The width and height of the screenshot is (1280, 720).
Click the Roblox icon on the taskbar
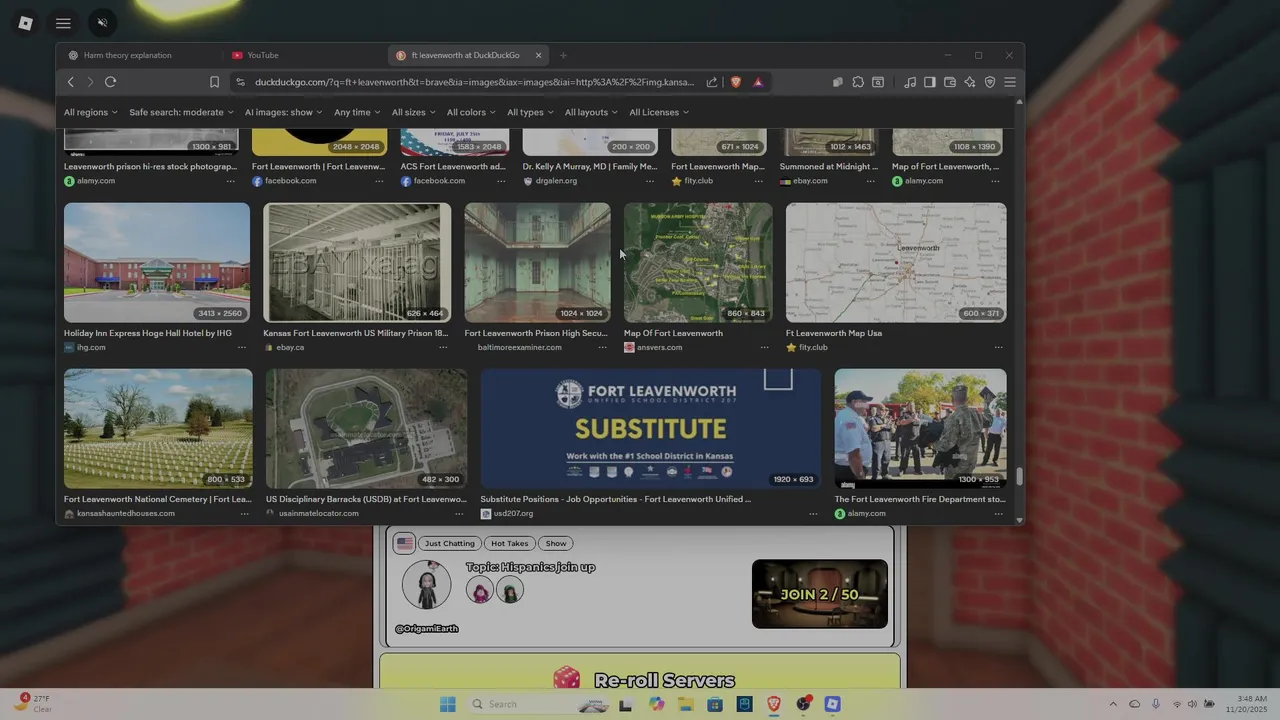(832, 704)
